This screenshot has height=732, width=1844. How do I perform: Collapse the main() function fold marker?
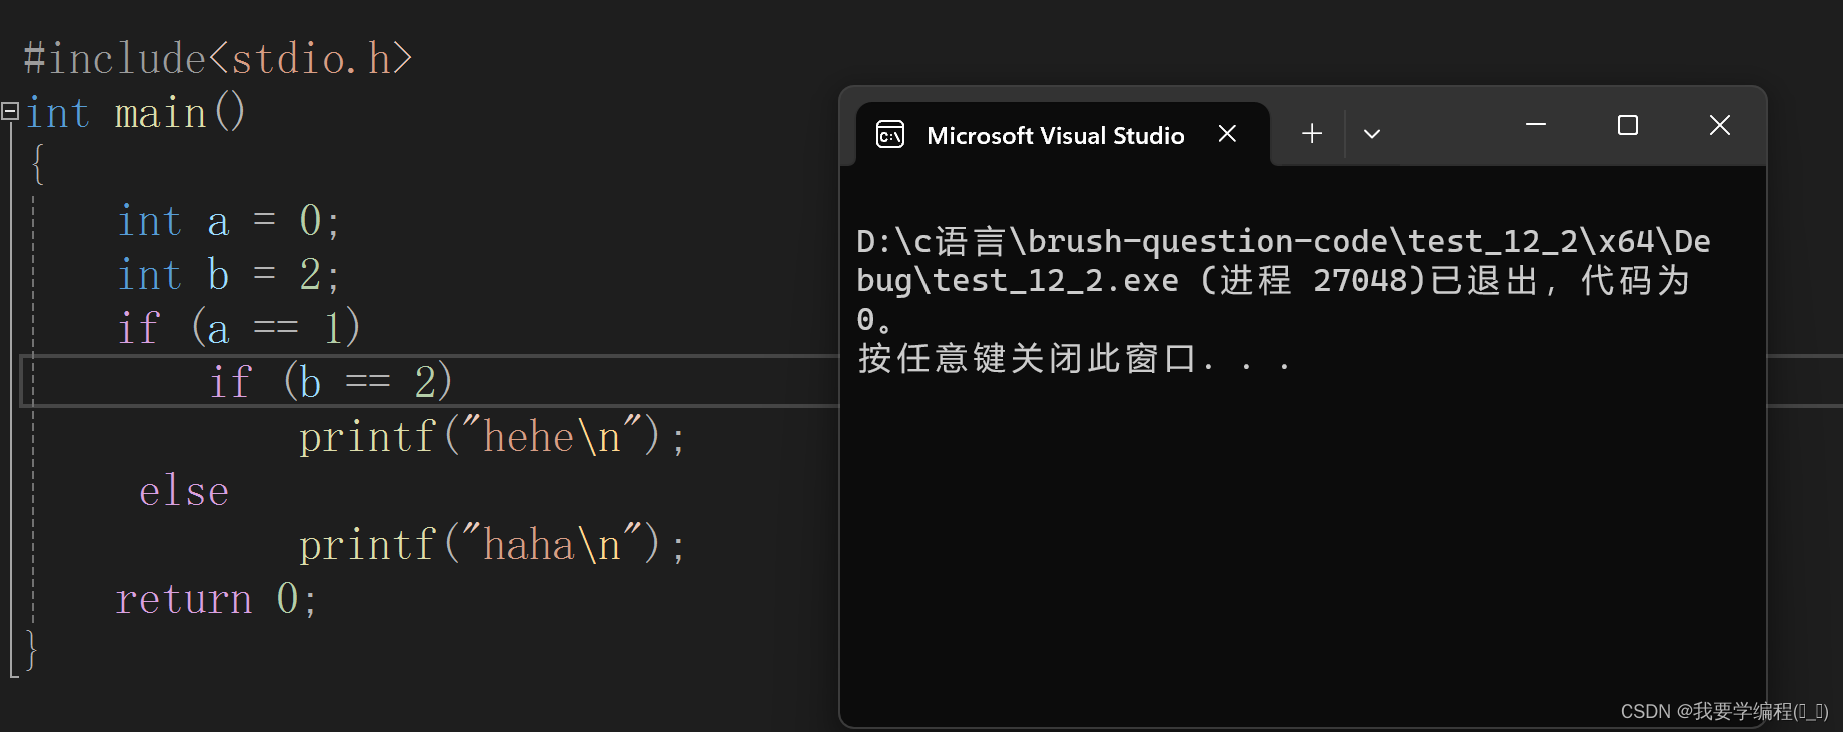[10, 110]
